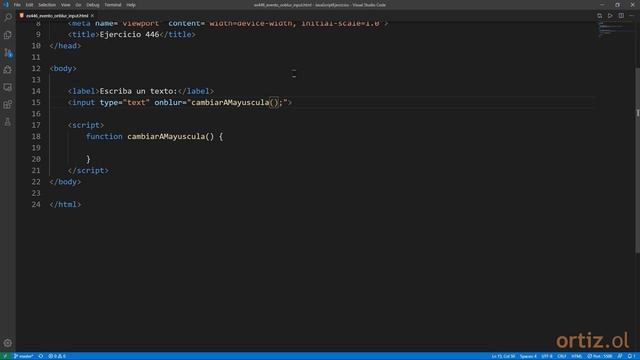Open the View menu

(x=65, y=5)
